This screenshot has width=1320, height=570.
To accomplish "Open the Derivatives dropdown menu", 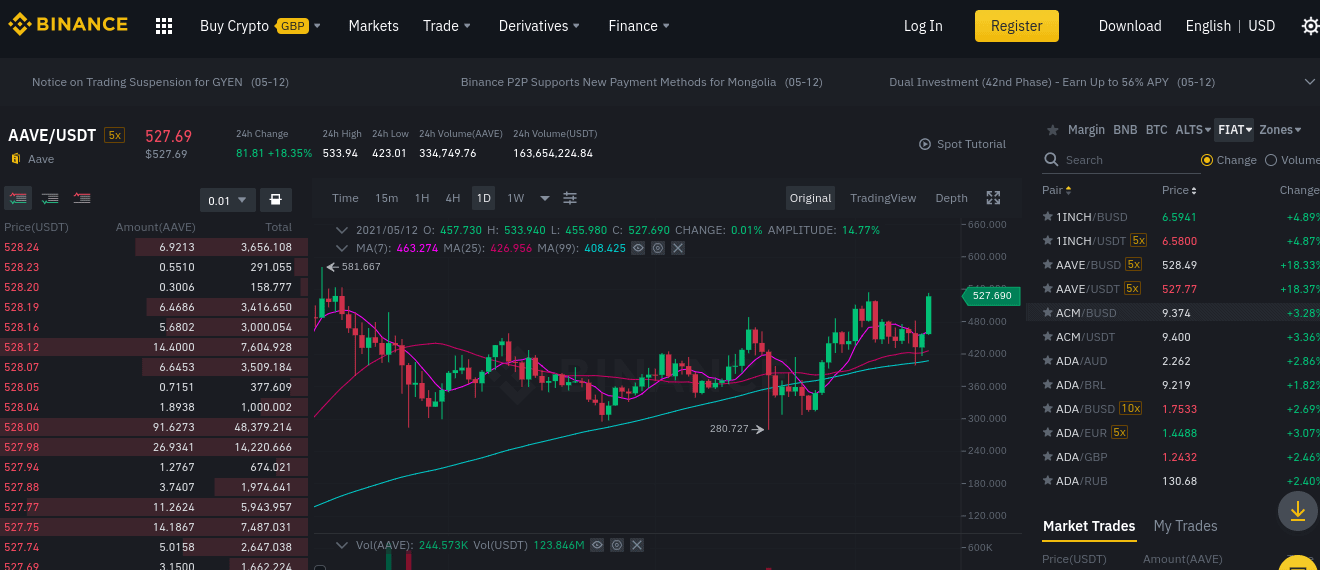I will coord(541,26).
